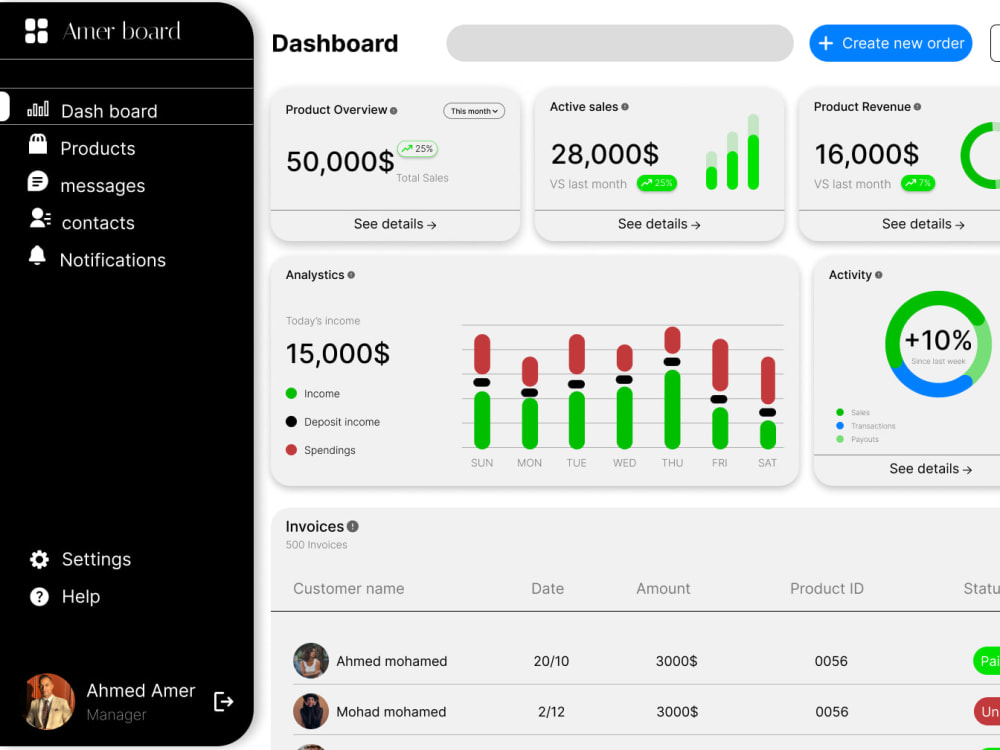Image resolution: width=1000 pixels, height=750 pixels.
Task: Click See details under Activity
Action: point(930,469)
